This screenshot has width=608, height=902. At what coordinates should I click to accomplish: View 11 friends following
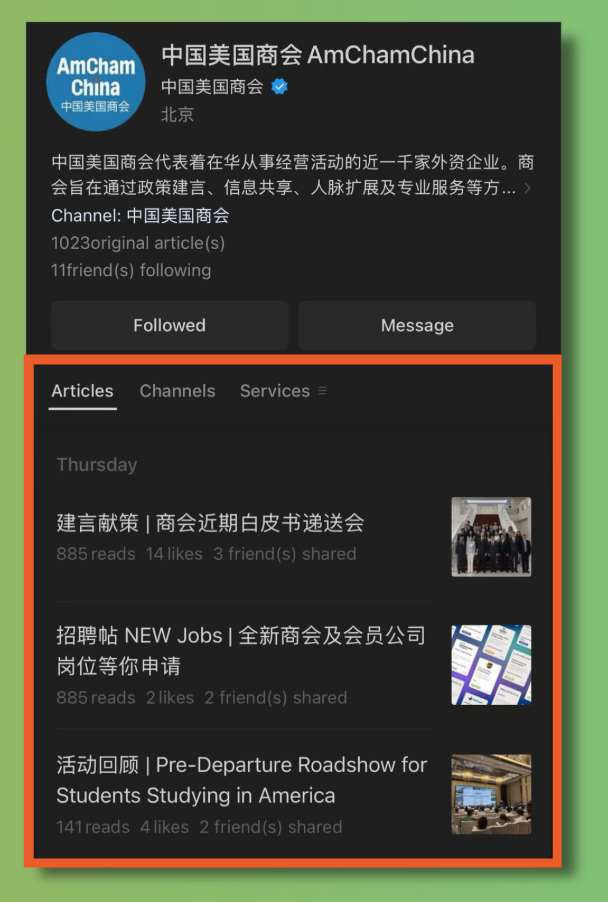tap(131, 270)
